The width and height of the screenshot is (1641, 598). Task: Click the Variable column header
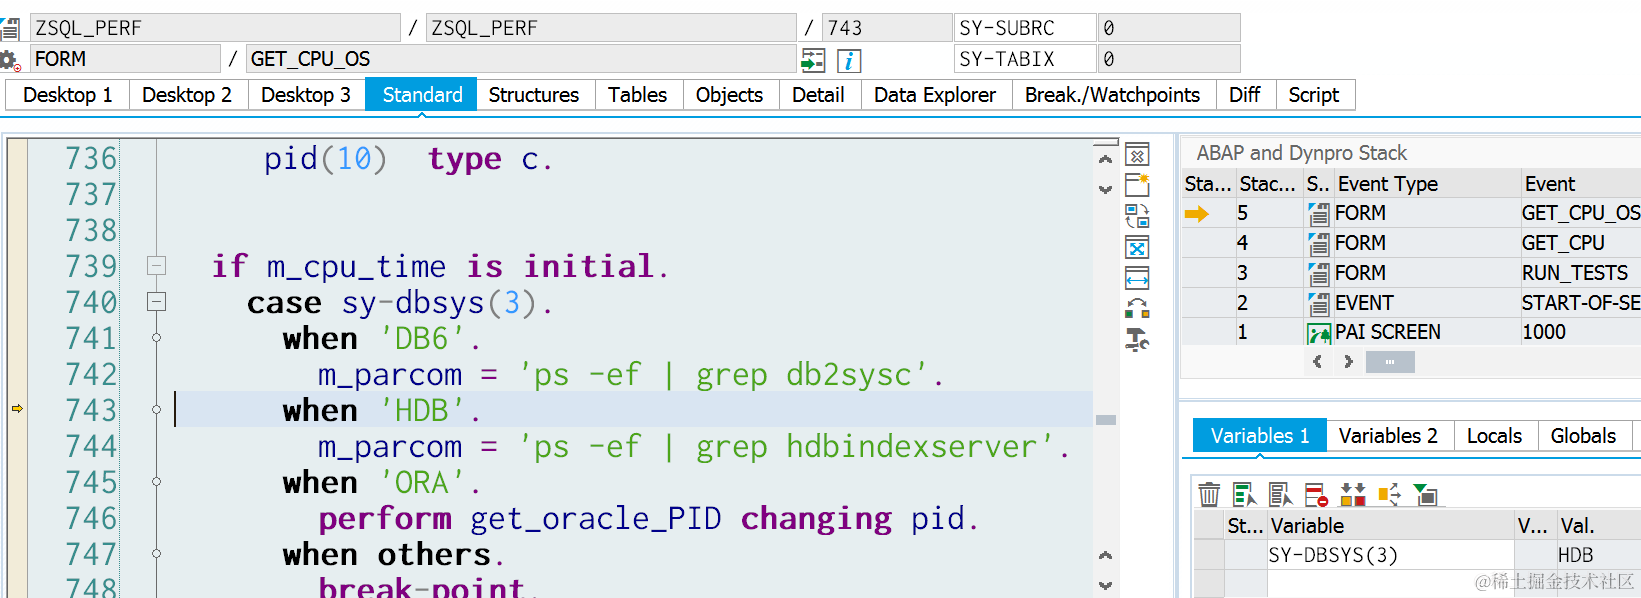(1390, 526)
